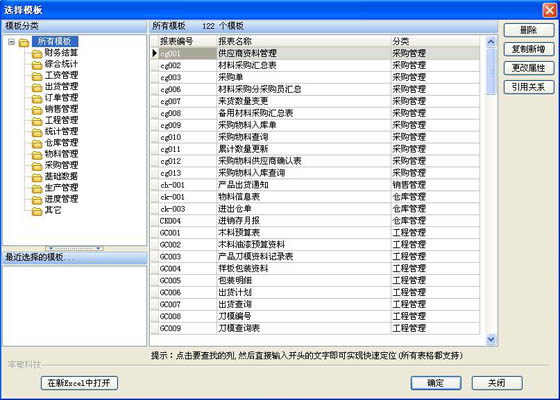Click the 复制新增 button
The width and height of the screenshot is (560, 400).
(x=529, y=49)
